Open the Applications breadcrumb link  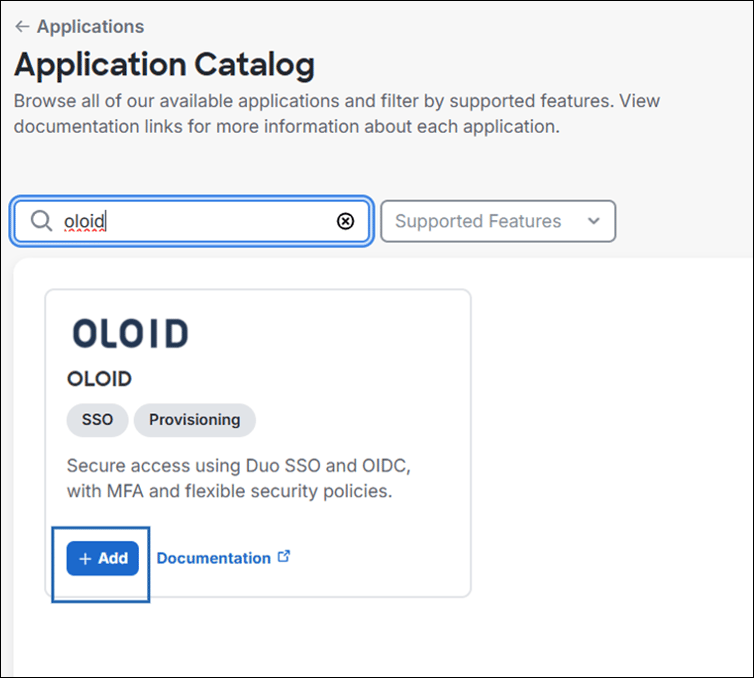pyautogui.click(x=90, y=26)
